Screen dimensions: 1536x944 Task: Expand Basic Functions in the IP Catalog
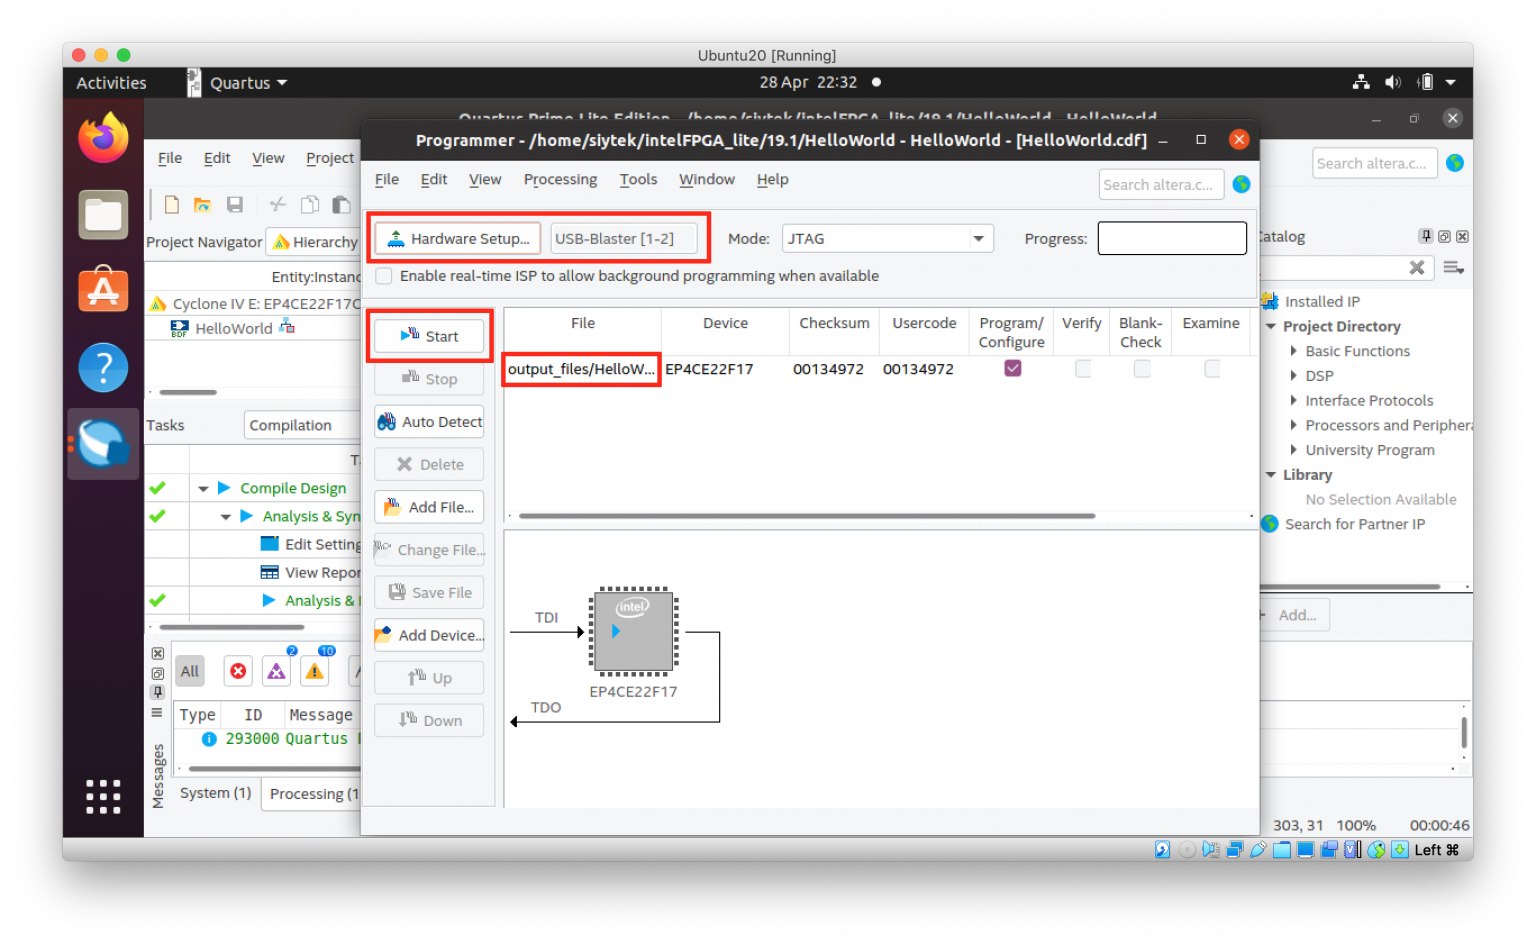(1293, 351)
